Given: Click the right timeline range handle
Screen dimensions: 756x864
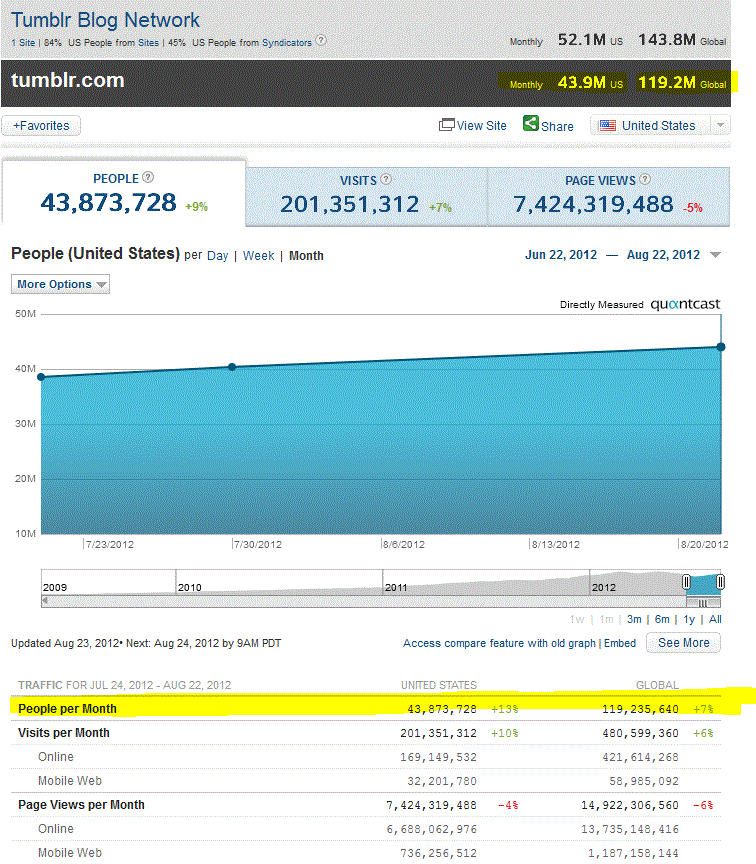Looking at the screenshot, I should [720, 581].
